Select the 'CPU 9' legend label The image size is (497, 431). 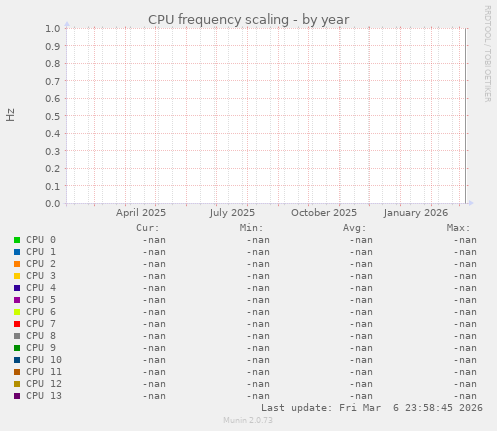41,348
